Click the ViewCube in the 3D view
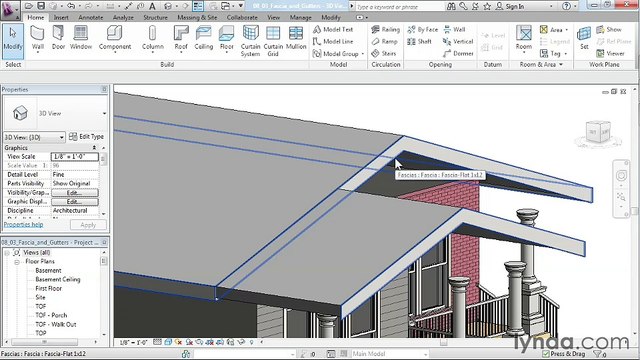This screenshot has height=360, width=640. 598,132
